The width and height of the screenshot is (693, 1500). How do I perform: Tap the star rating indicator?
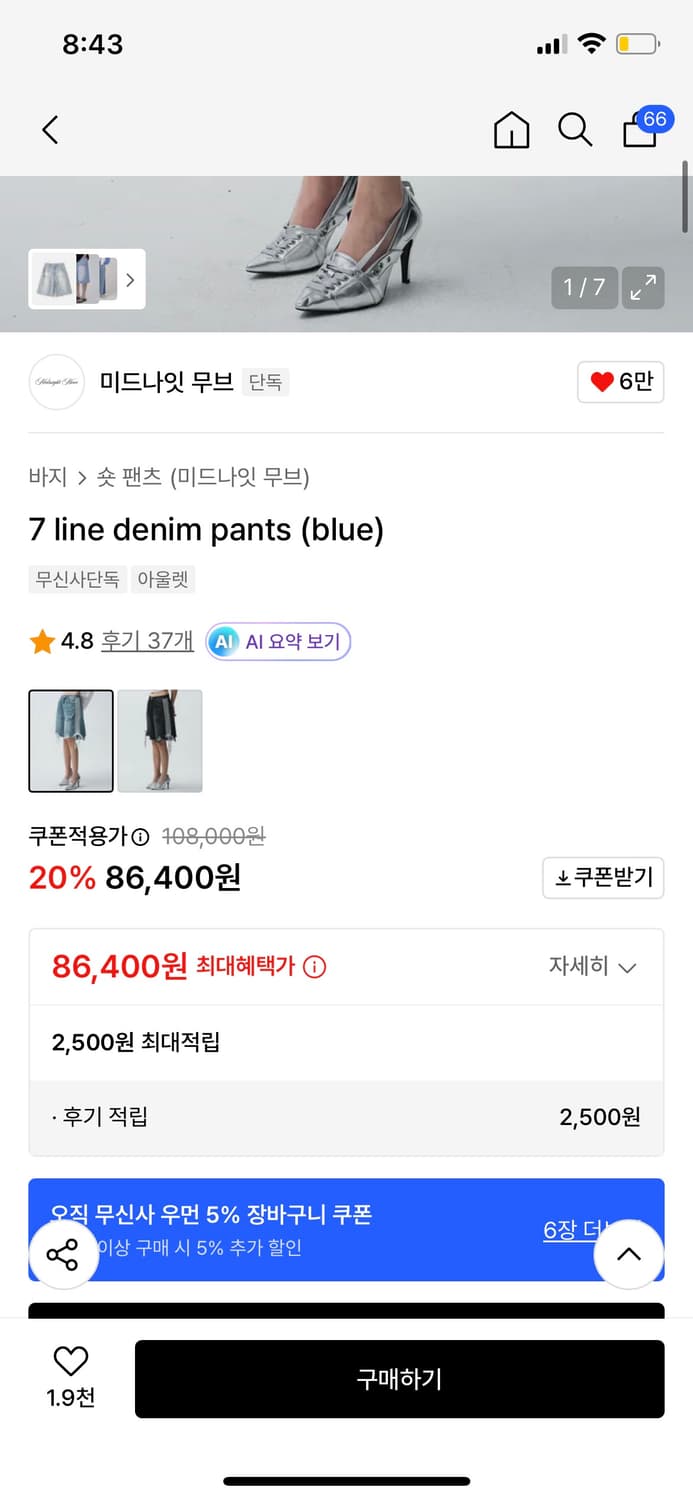click(x=40, y=641)
